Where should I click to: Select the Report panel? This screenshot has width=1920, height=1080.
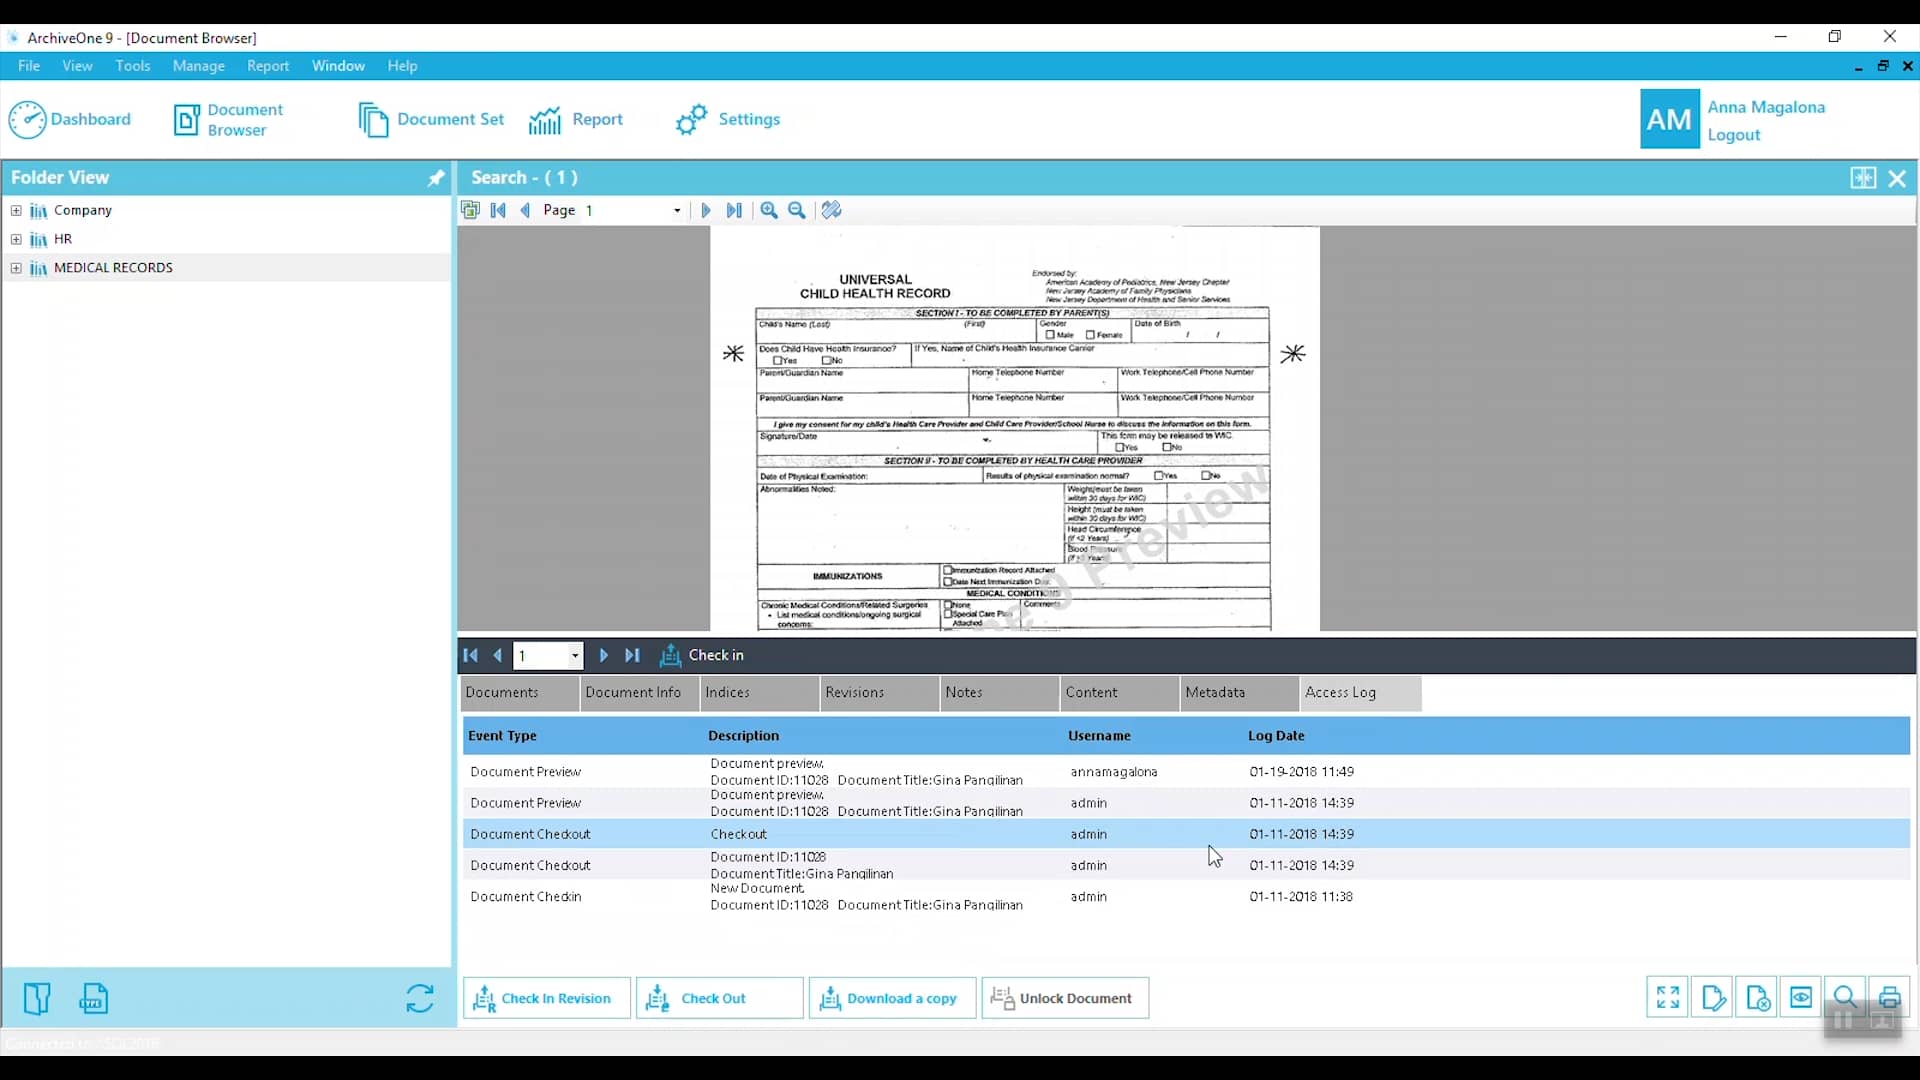577,119
